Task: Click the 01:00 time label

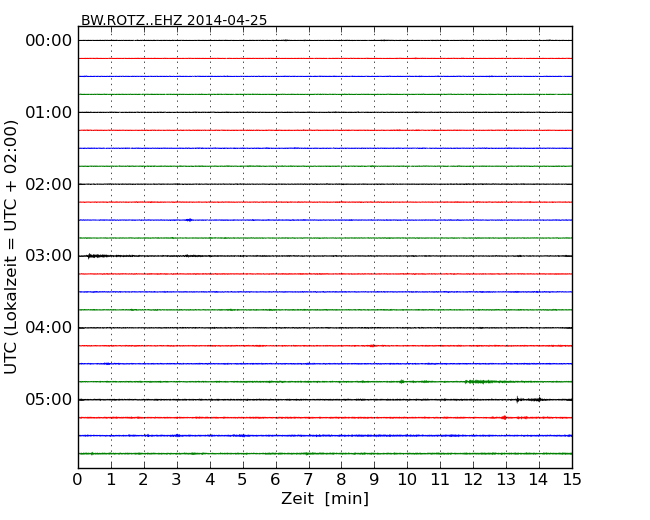Action: [x=49, y=112]
